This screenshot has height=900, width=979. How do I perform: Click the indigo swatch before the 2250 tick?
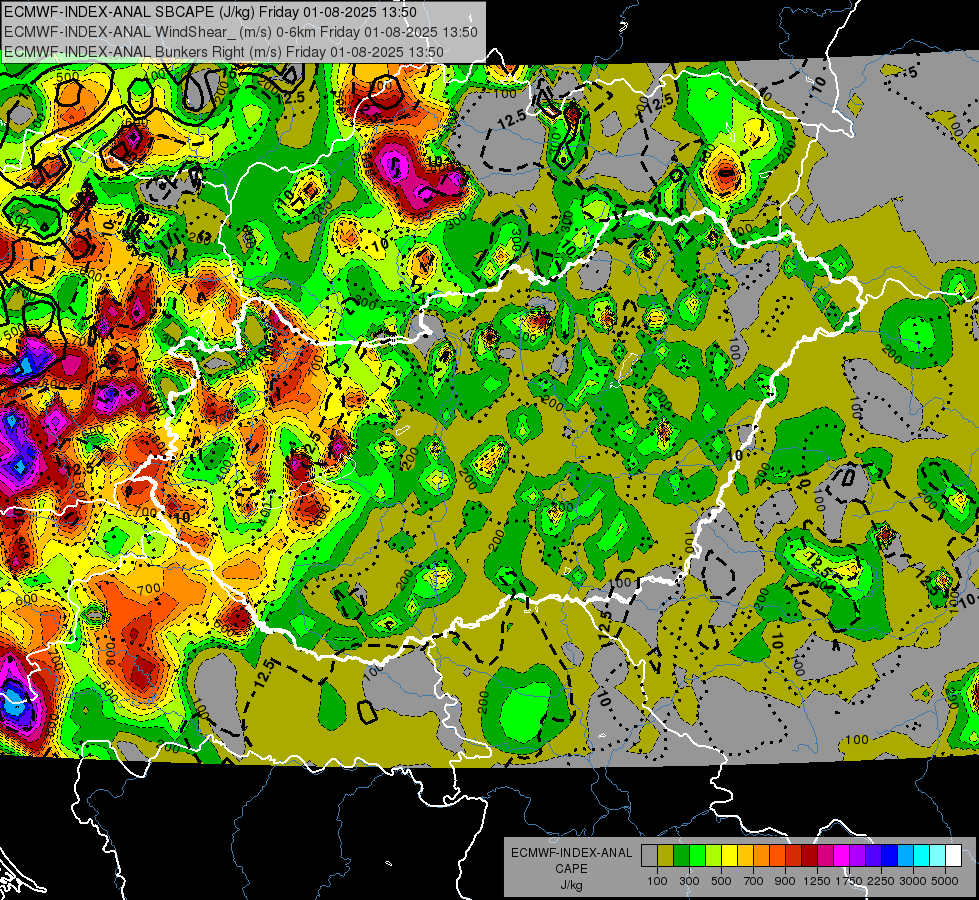click(873, 855)
